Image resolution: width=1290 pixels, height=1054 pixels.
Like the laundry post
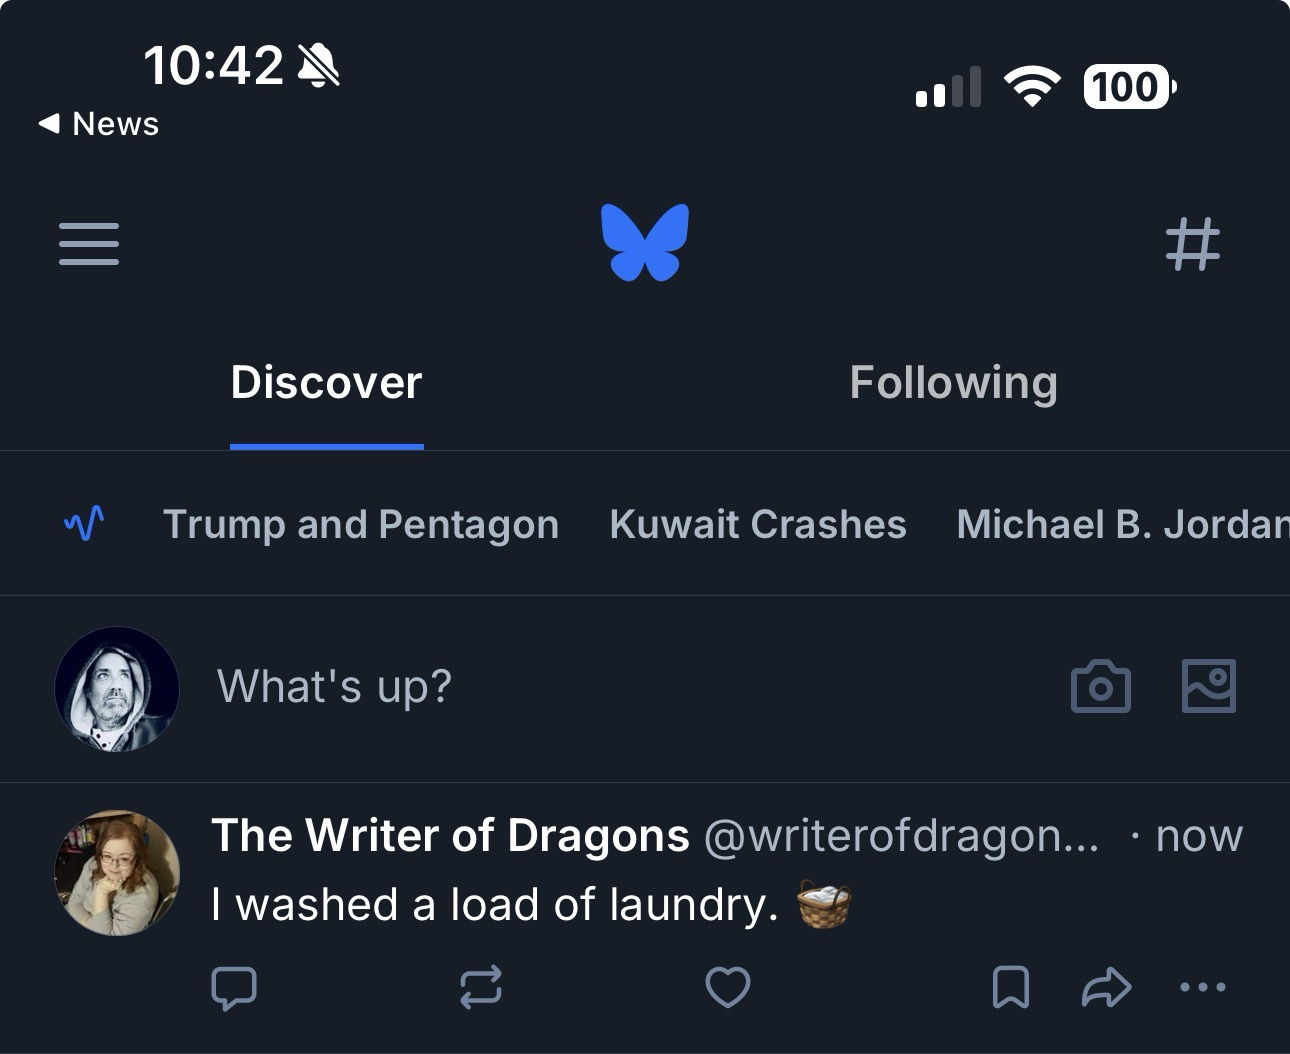click(727, 988)
